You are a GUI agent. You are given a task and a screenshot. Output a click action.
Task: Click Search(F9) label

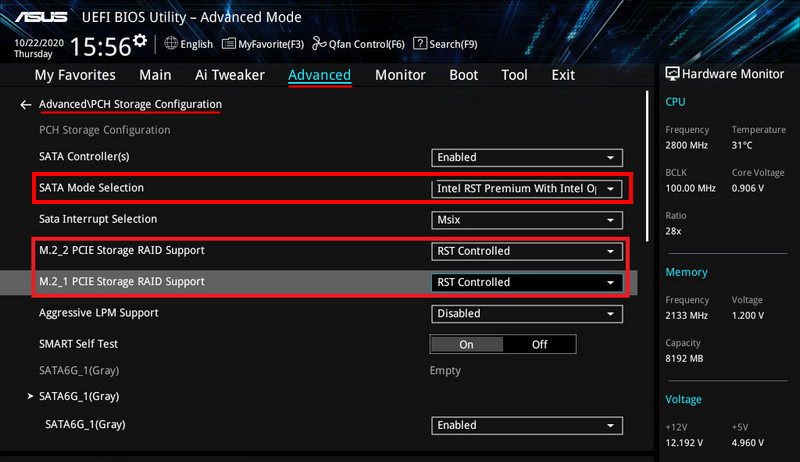pyautogui.click(x=453, y=44)
